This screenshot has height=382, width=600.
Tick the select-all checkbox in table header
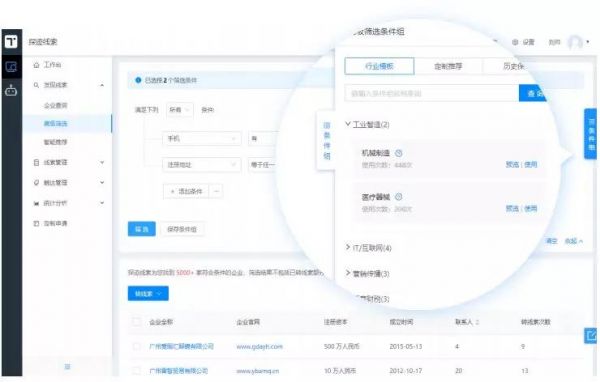137,322
